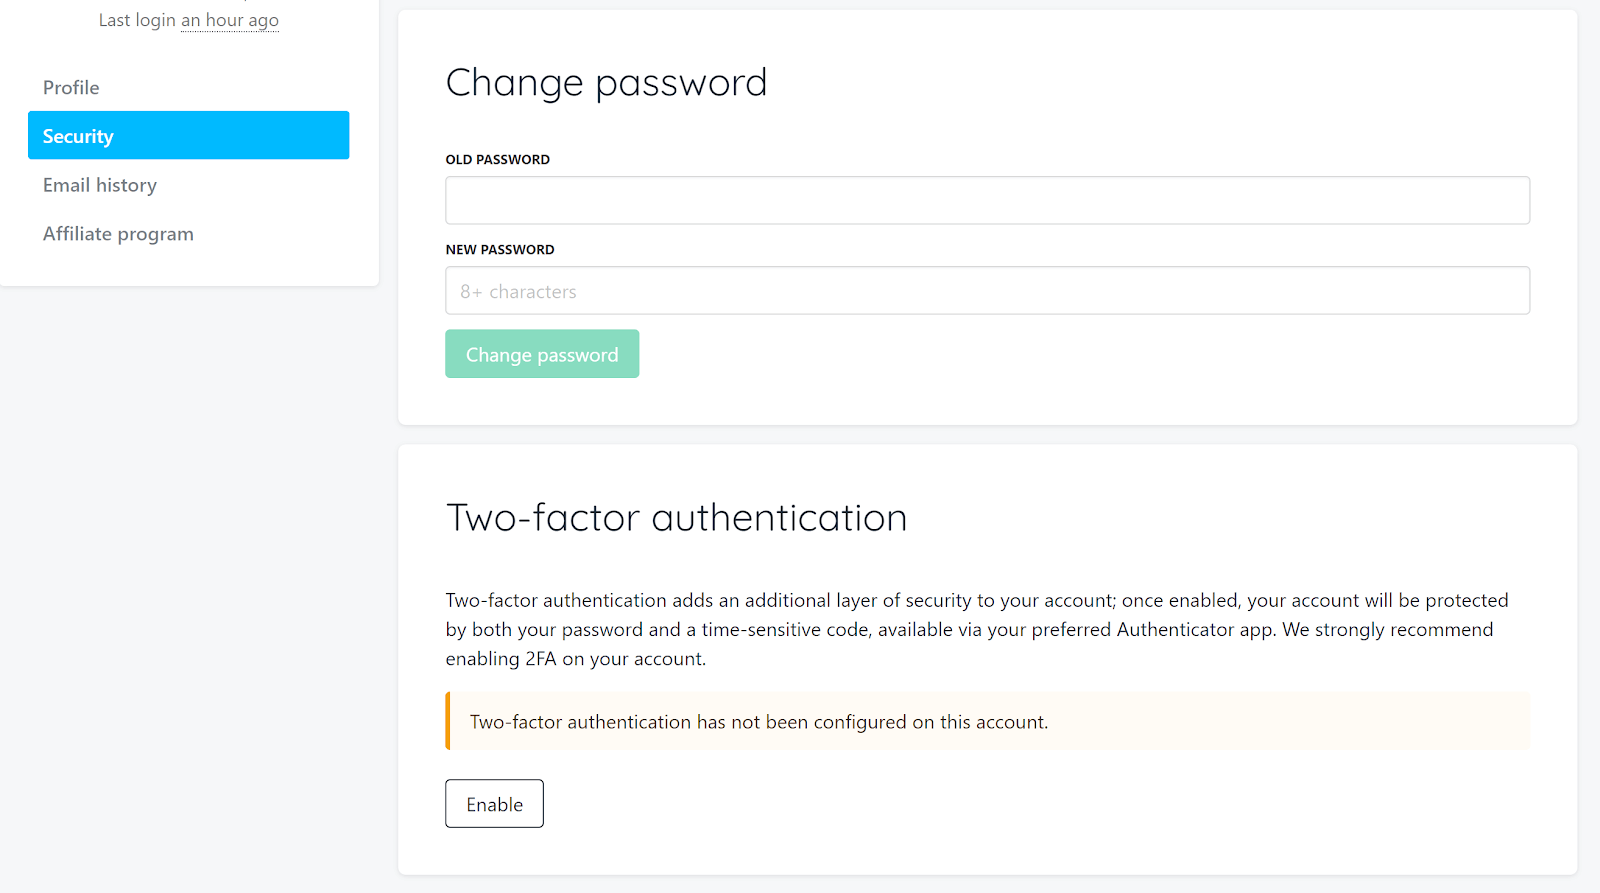Image resolution: width=1600 pixels, height=893 pixels.
Task: Click the 'Last login' text
Action: pyautogui.click(x=137, y=20)
